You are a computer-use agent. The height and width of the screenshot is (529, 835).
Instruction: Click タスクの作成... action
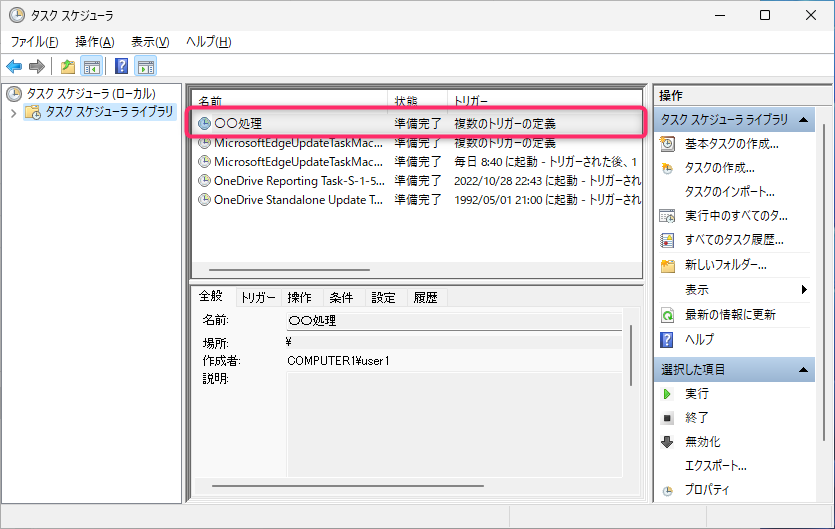coord(719,168)
